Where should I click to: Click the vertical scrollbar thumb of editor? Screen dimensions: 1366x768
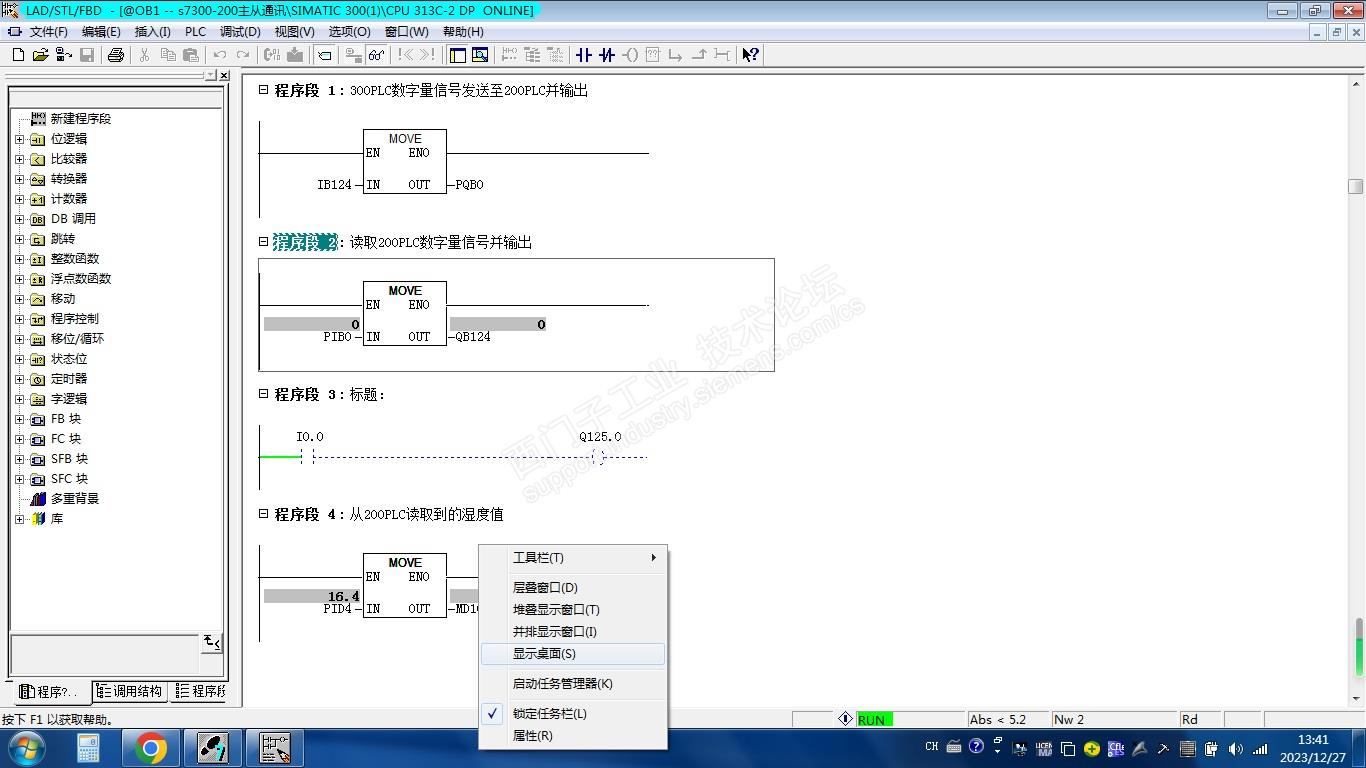1355,186
